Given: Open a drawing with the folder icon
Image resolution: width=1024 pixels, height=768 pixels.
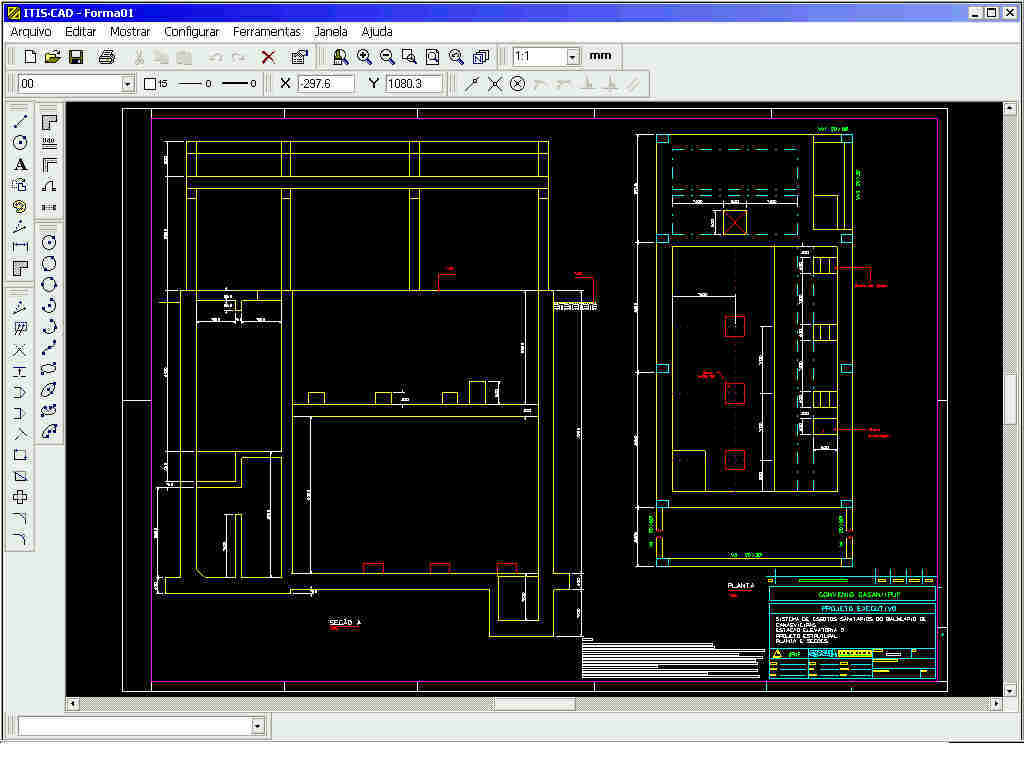Looking at the screenshot, I should point(53,57).
